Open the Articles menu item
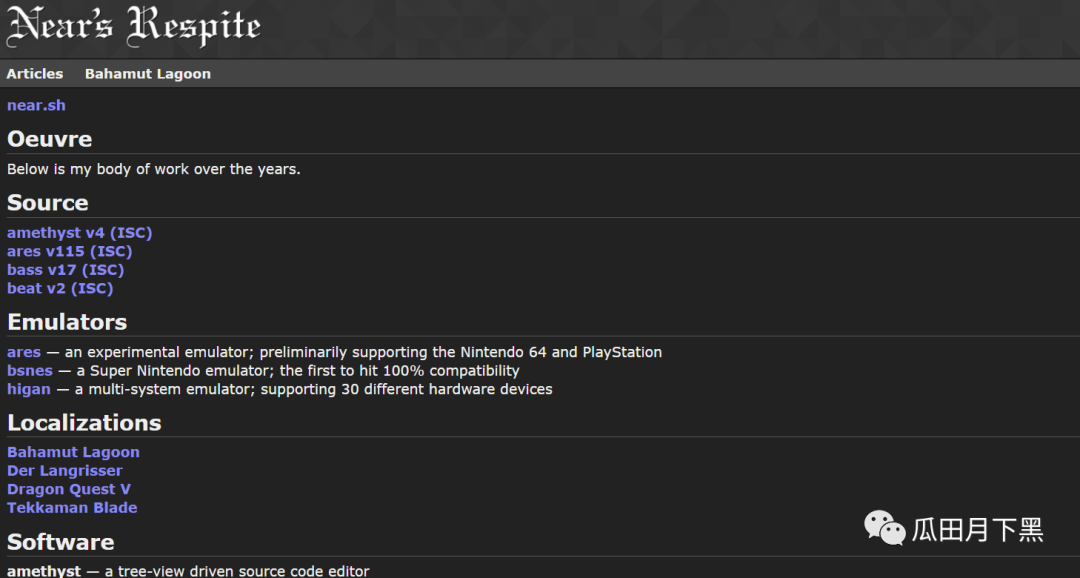 (34, 74)
